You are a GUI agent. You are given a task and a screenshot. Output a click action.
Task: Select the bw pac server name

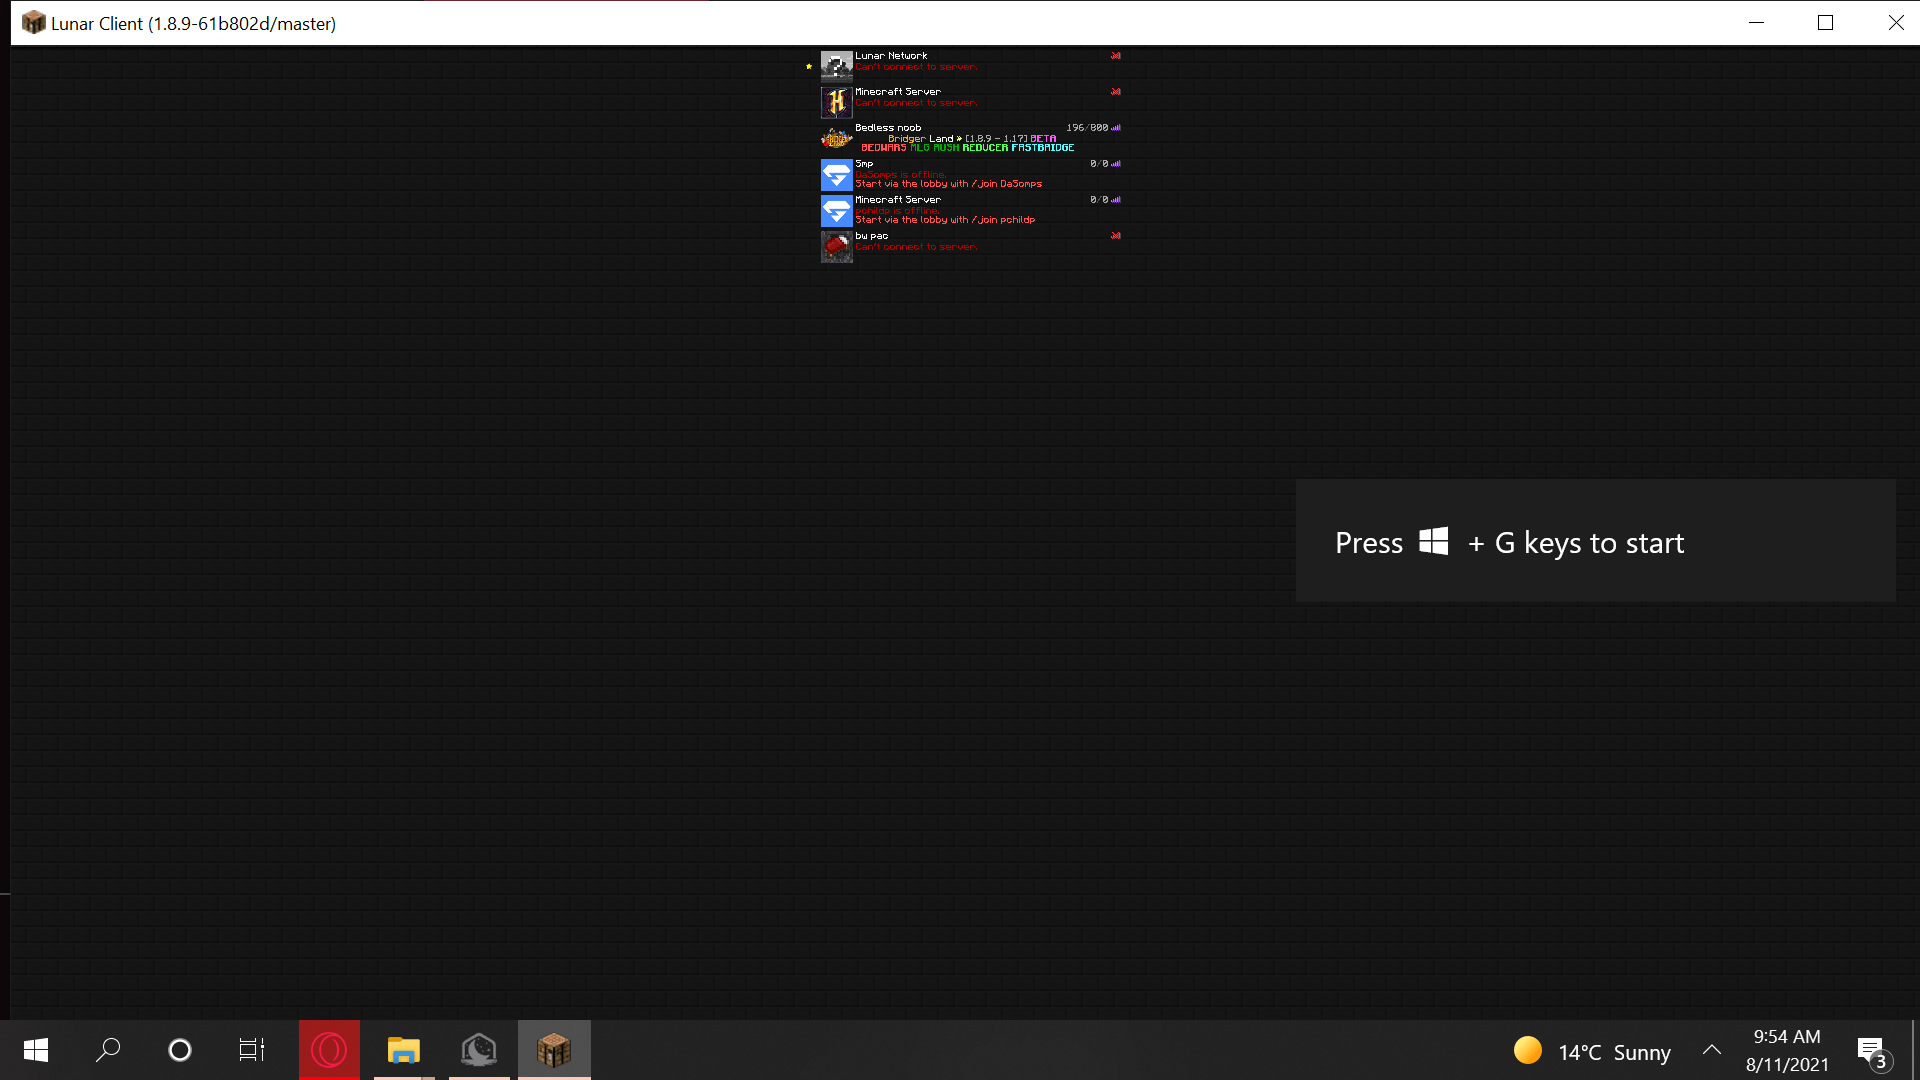[871, 236]
